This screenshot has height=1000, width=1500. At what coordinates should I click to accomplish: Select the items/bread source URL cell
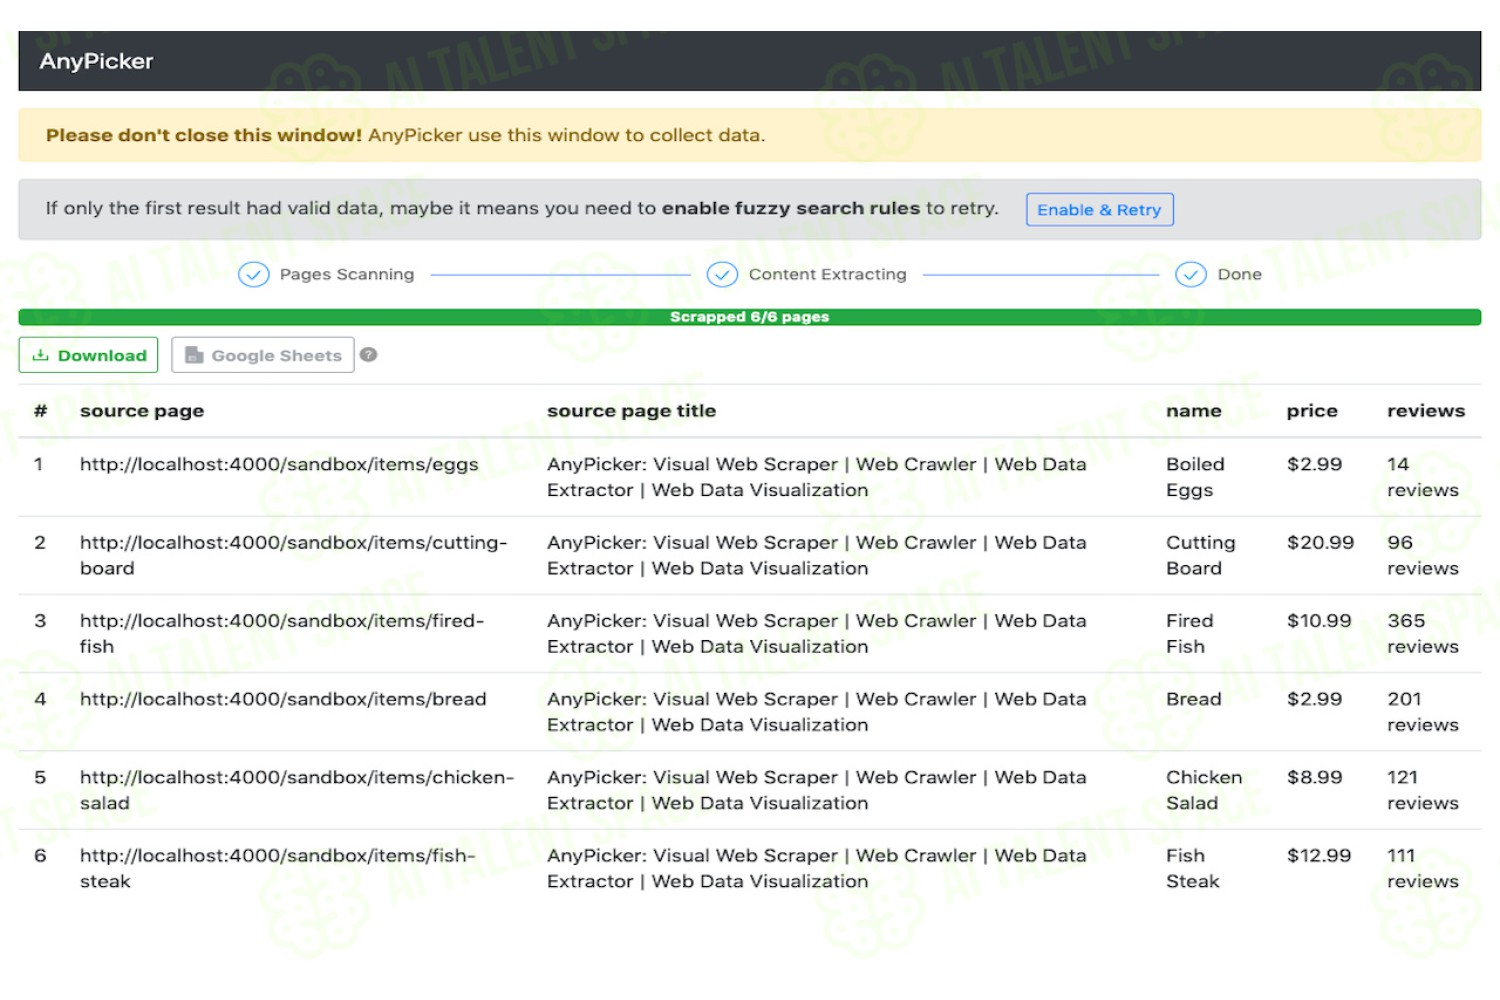283,699
